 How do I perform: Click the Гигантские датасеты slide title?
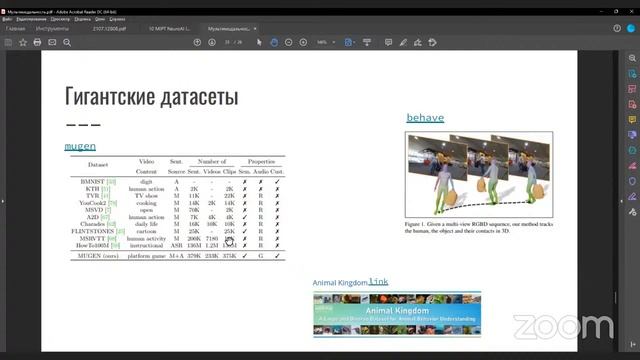(151, 96)
